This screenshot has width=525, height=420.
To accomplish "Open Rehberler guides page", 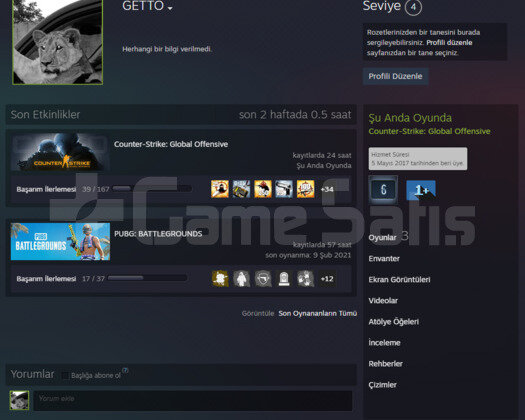I will pyautogui.click(x=385, y=364).
